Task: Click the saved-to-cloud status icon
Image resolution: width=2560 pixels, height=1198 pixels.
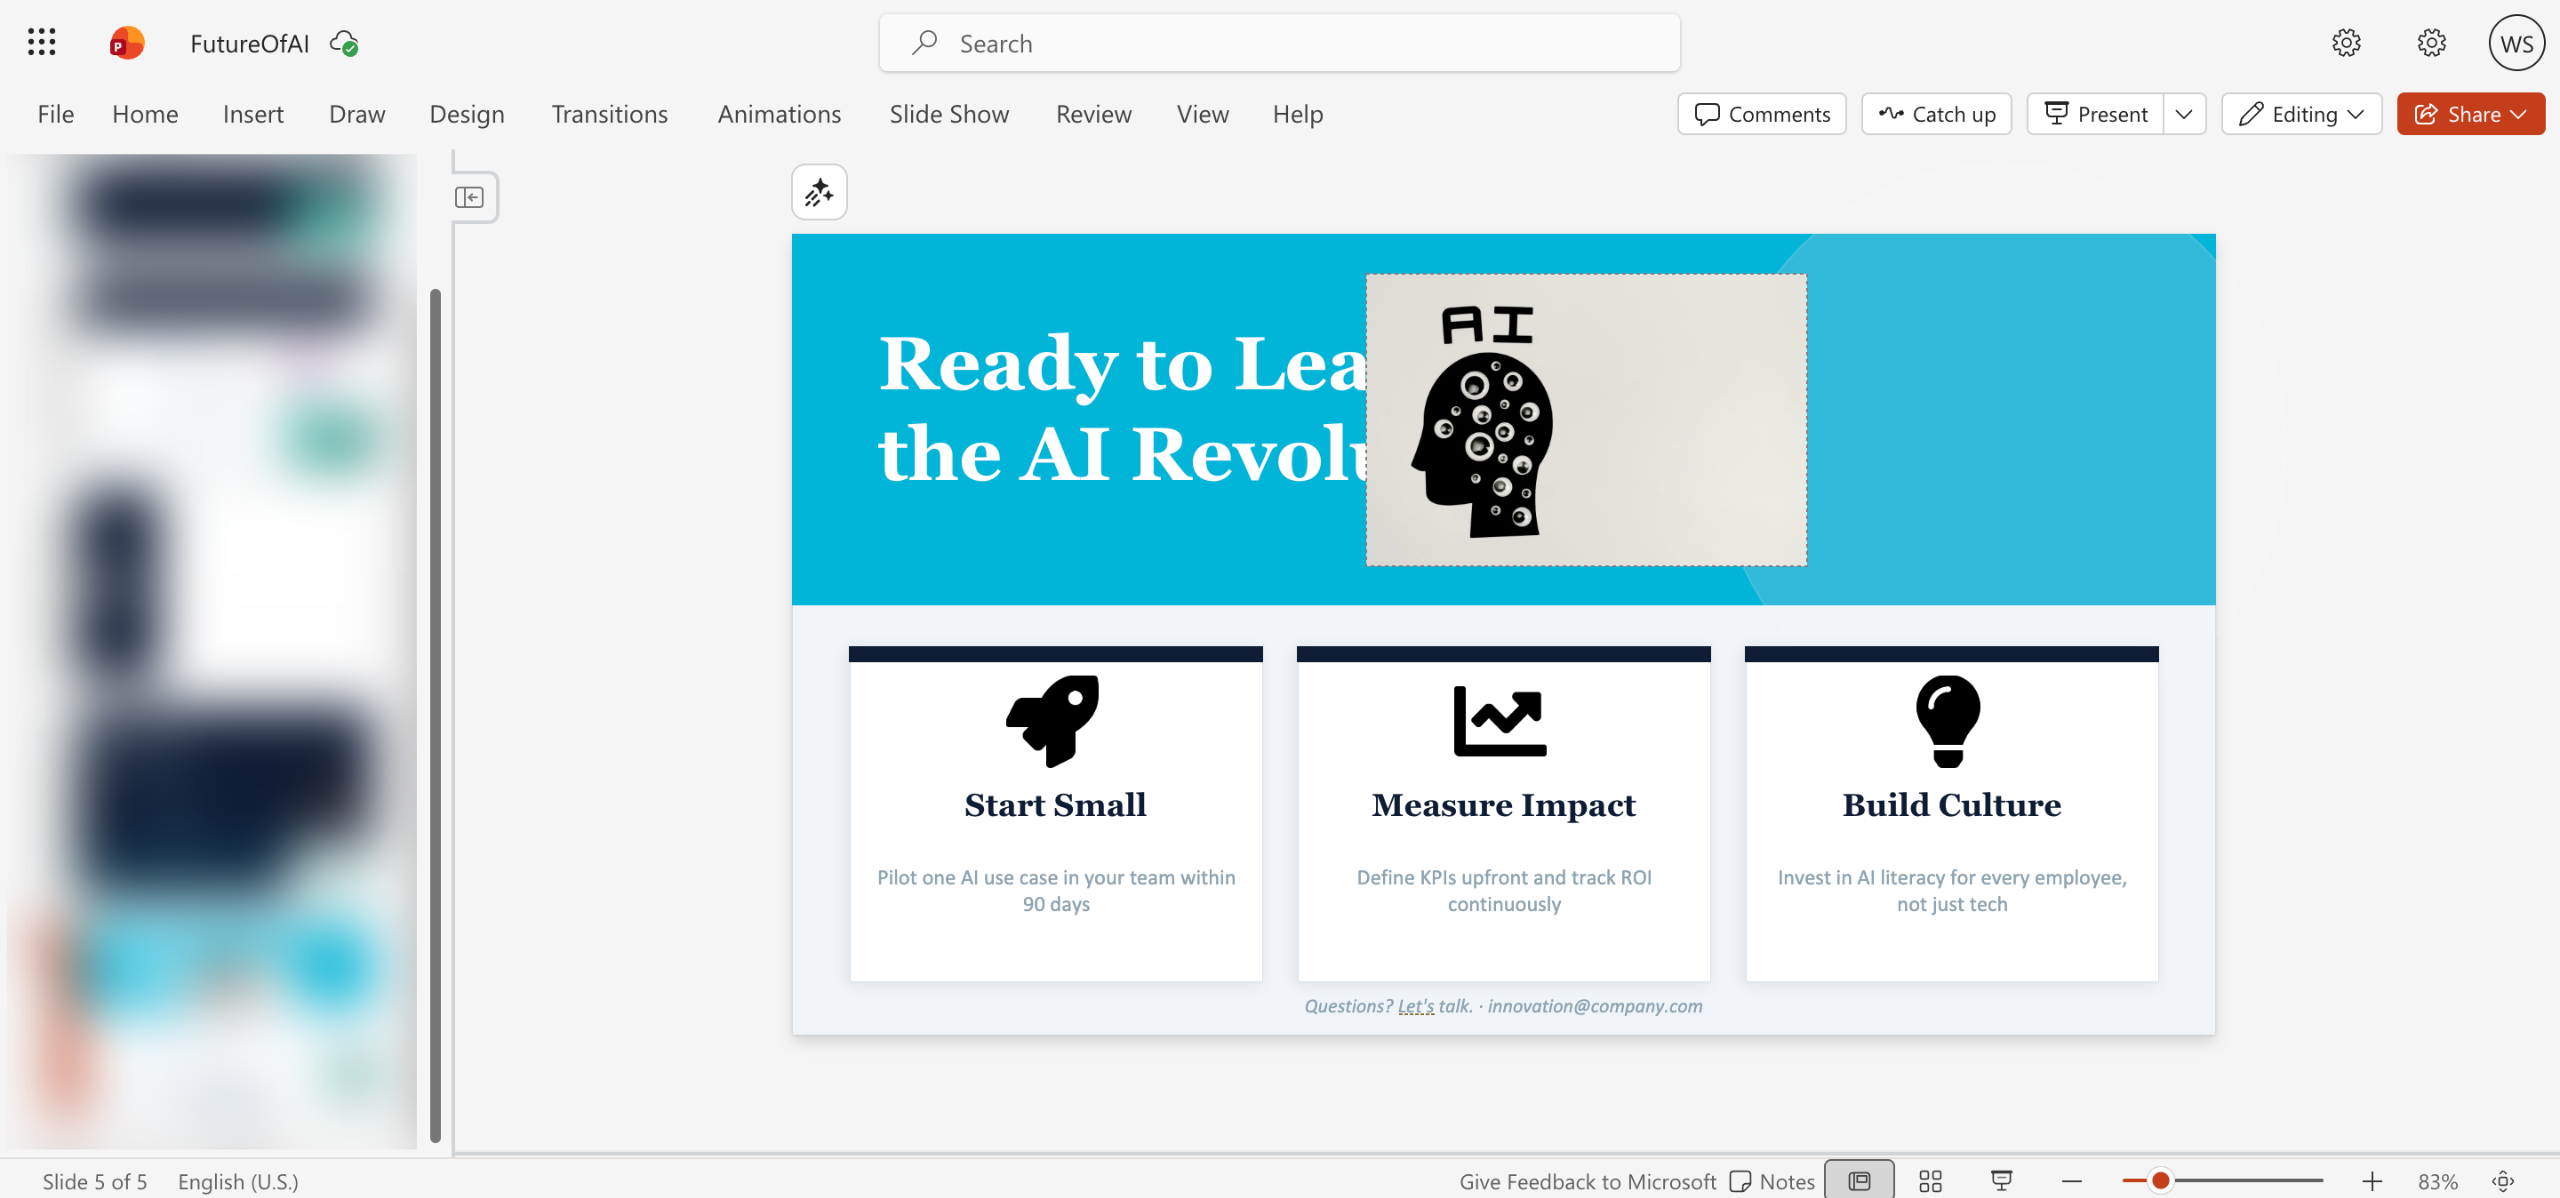Action: [344, 44]
